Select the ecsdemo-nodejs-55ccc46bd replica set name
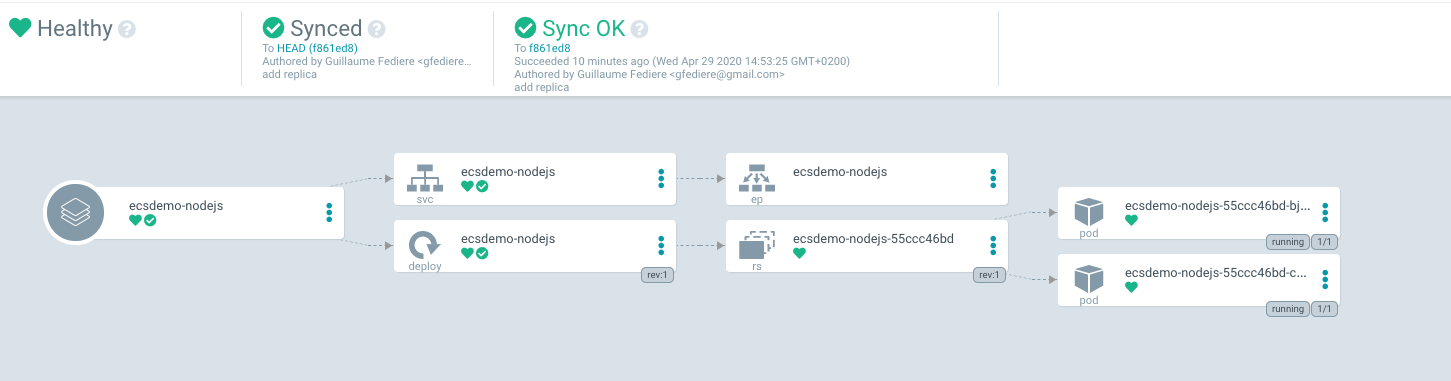The image size is (1451, 381). [x=873, y=239]
